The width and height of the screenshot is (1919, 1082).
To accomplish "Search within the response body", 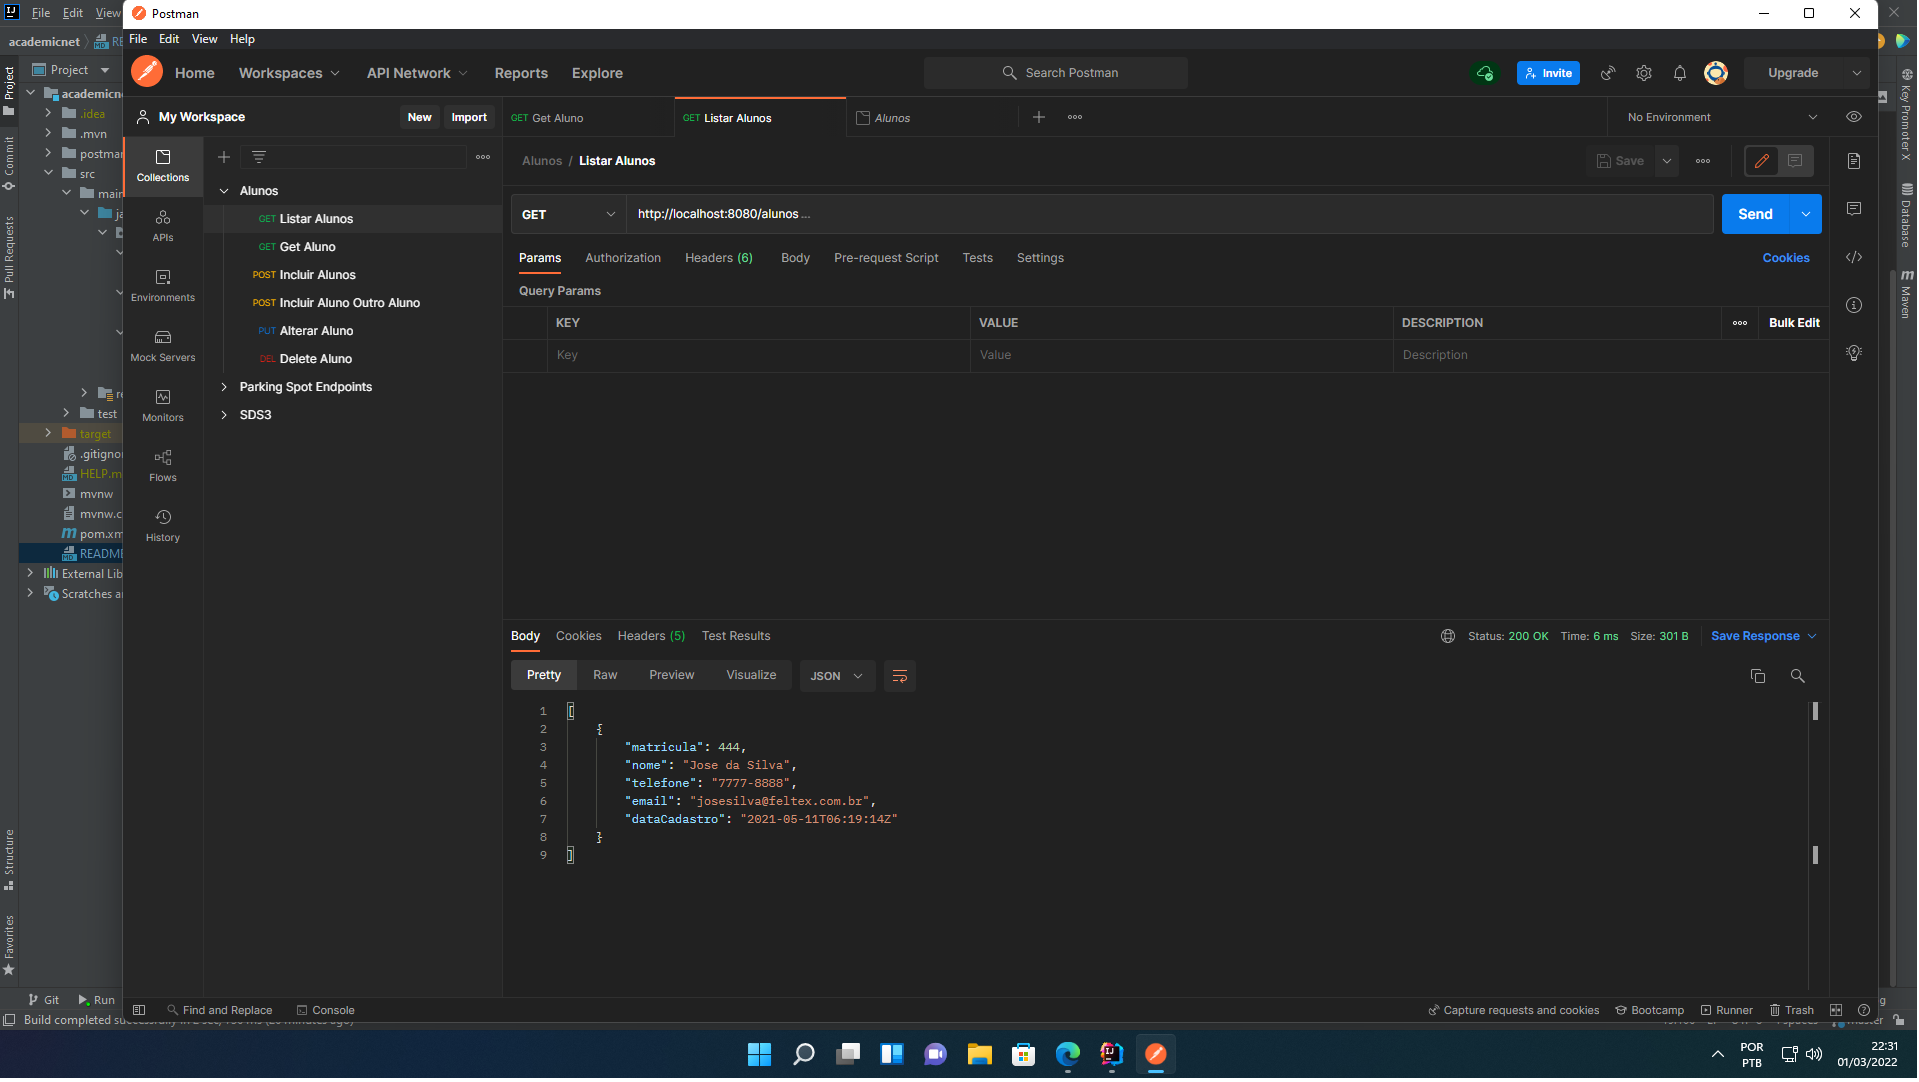I will click(x=1798, y=676).
